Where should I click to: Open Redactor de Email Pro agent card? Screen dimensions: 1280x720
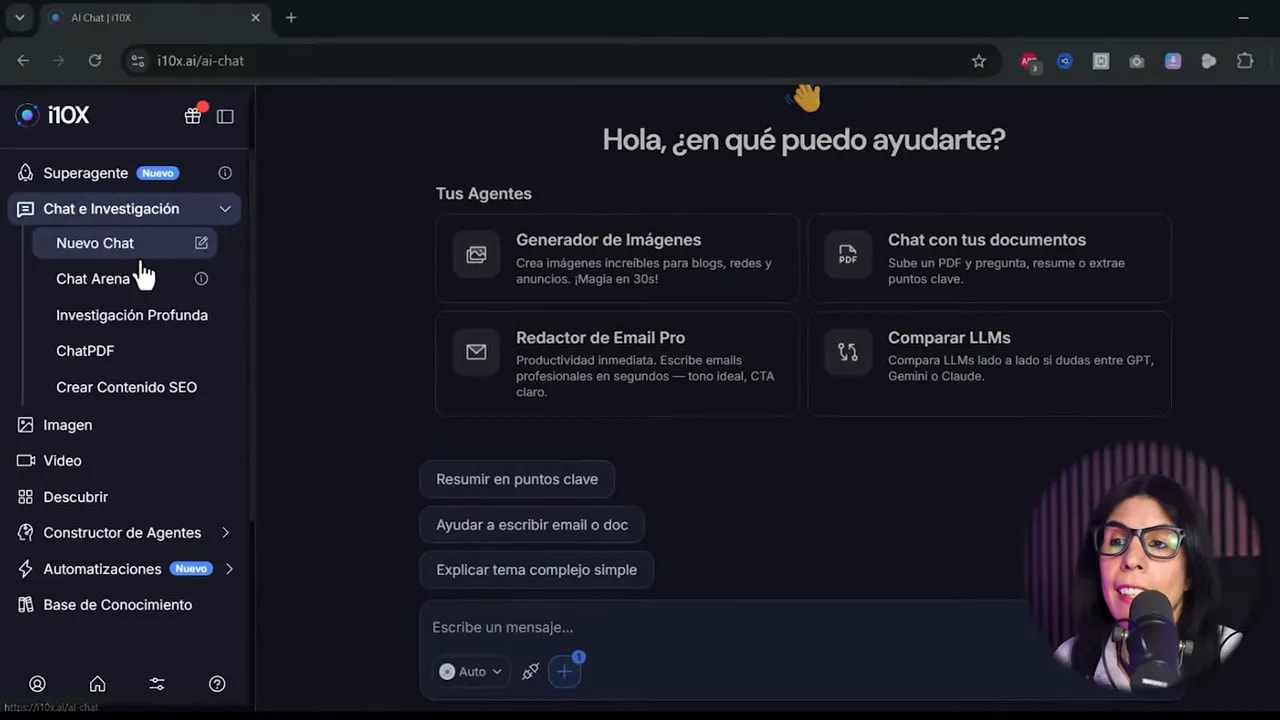point(617,364)
